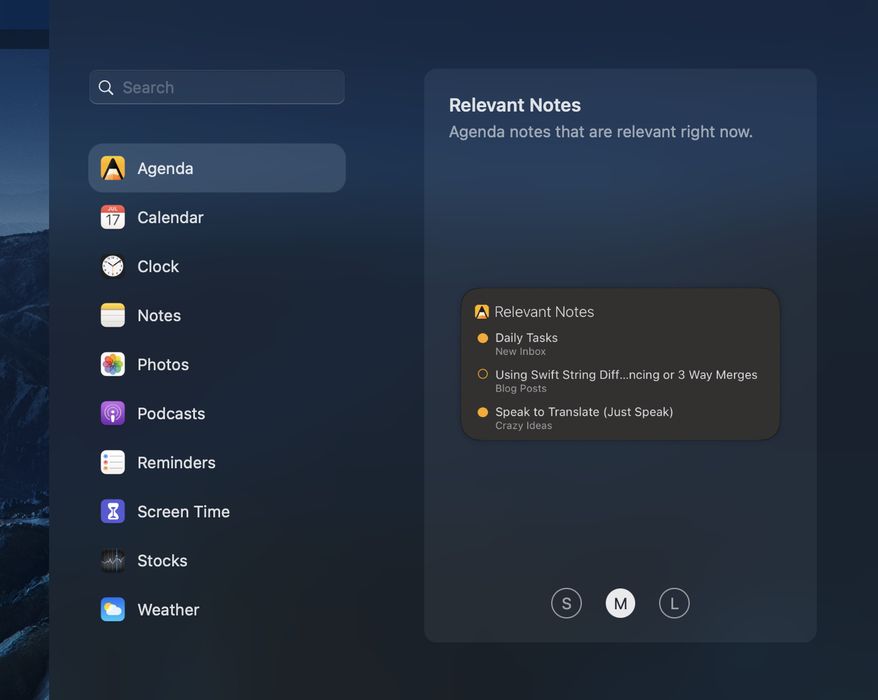Select the Agenda label in the widget list

point(165,169)
